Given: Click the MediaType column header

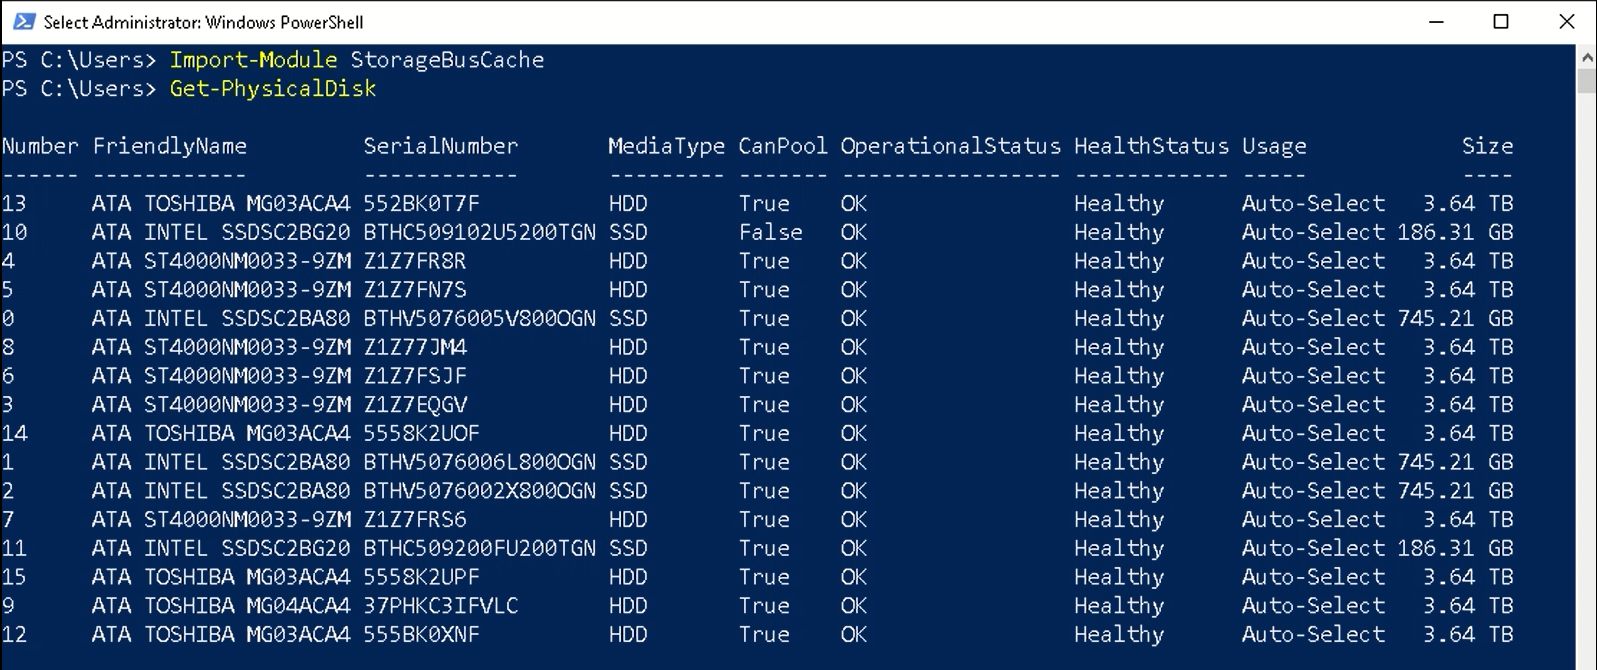Looking at the screenshot, I should (666, 147).
